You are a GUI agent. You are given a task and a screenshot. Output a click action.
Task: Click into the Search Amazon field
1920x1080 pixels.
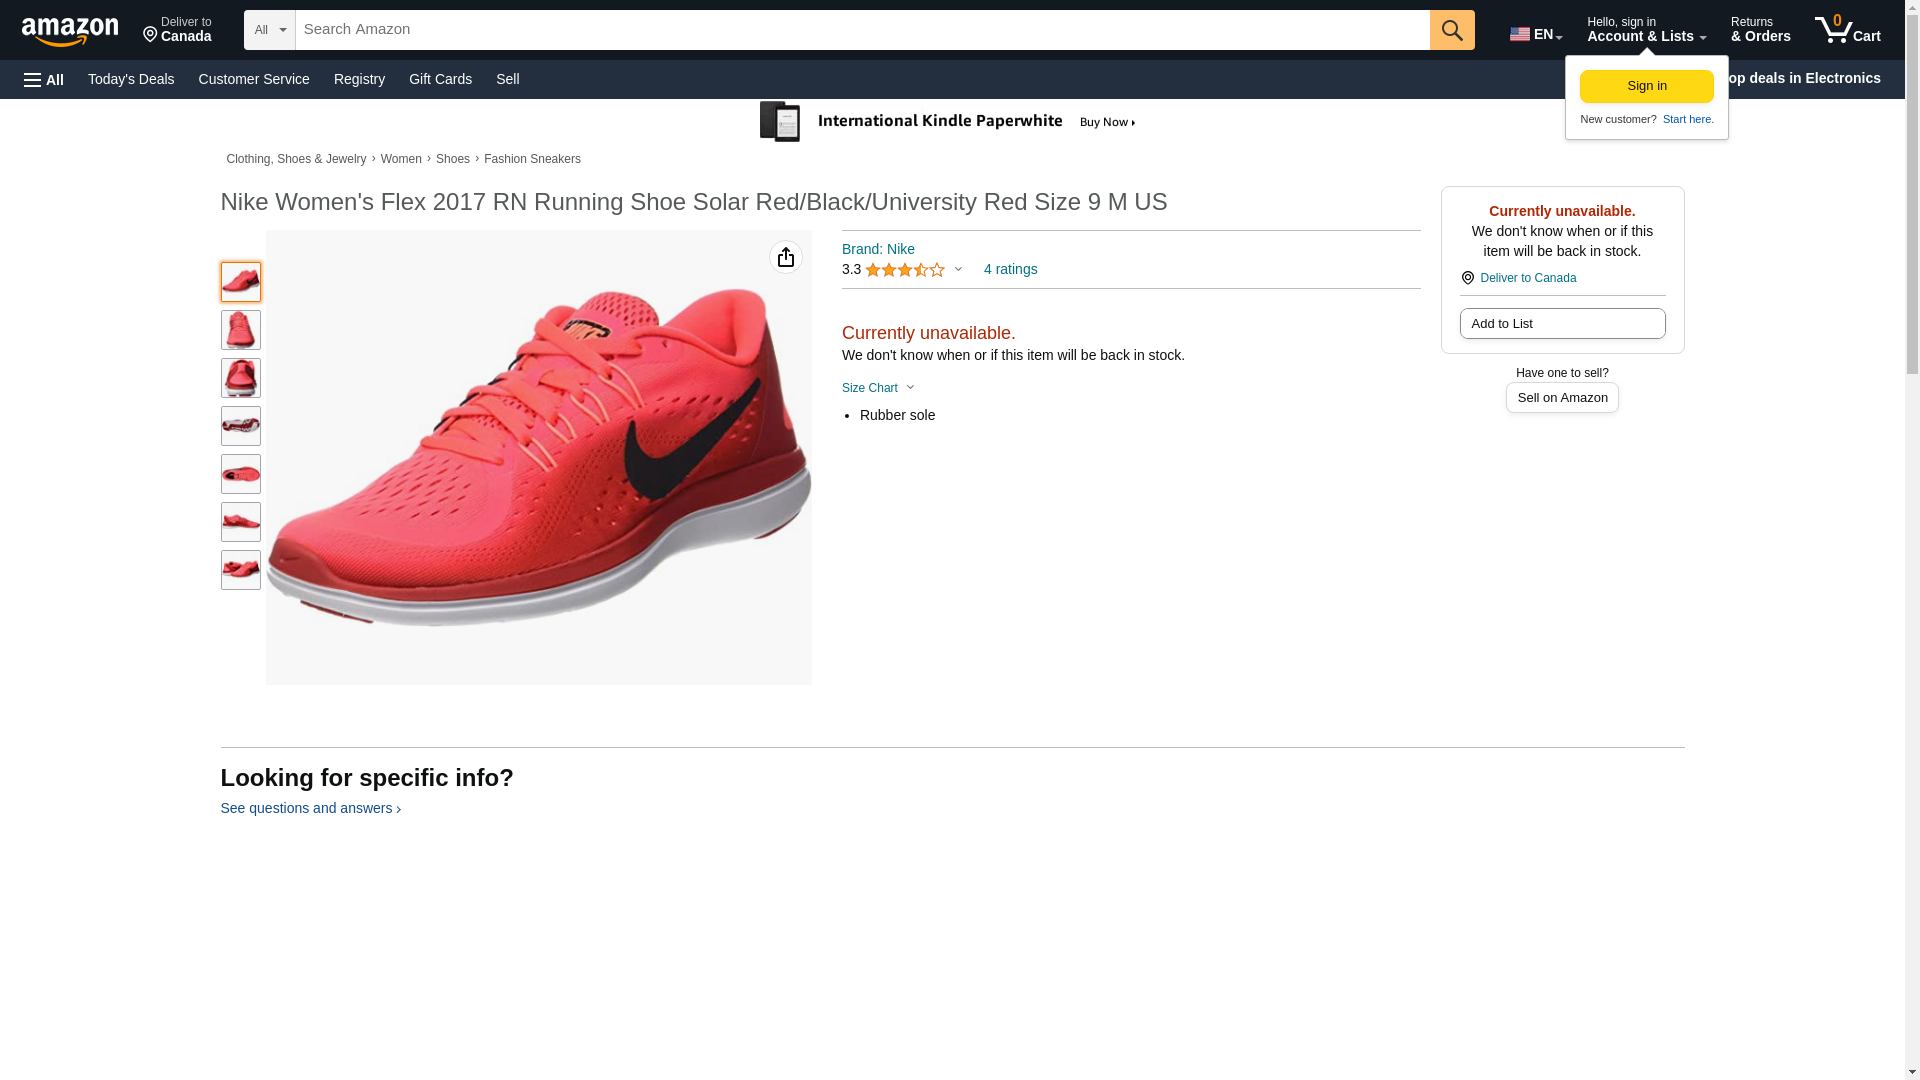point(861,30)
